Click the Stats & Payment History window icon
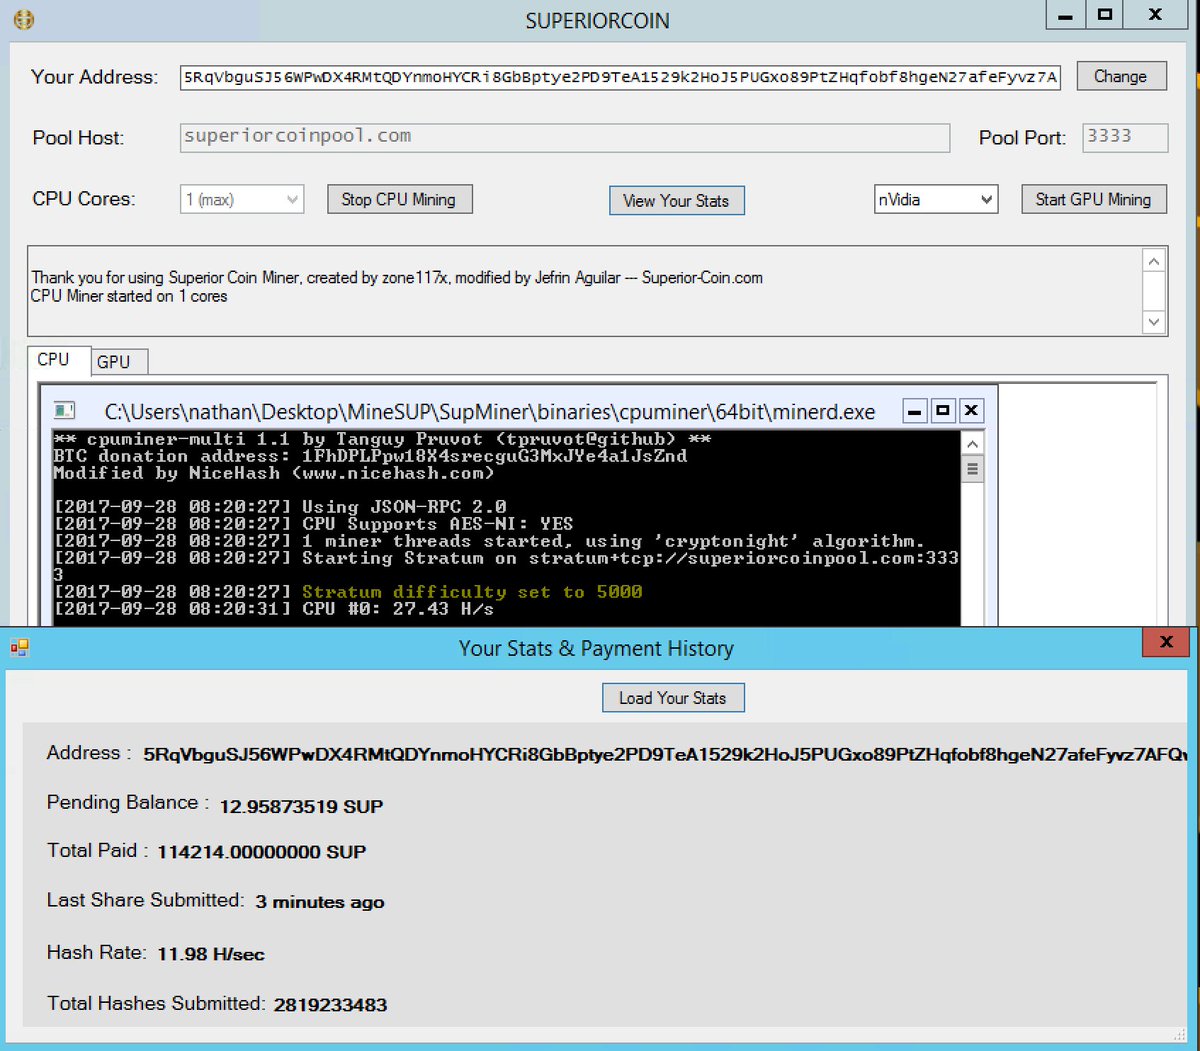The image size is (1200, 1051). [20, 648]
